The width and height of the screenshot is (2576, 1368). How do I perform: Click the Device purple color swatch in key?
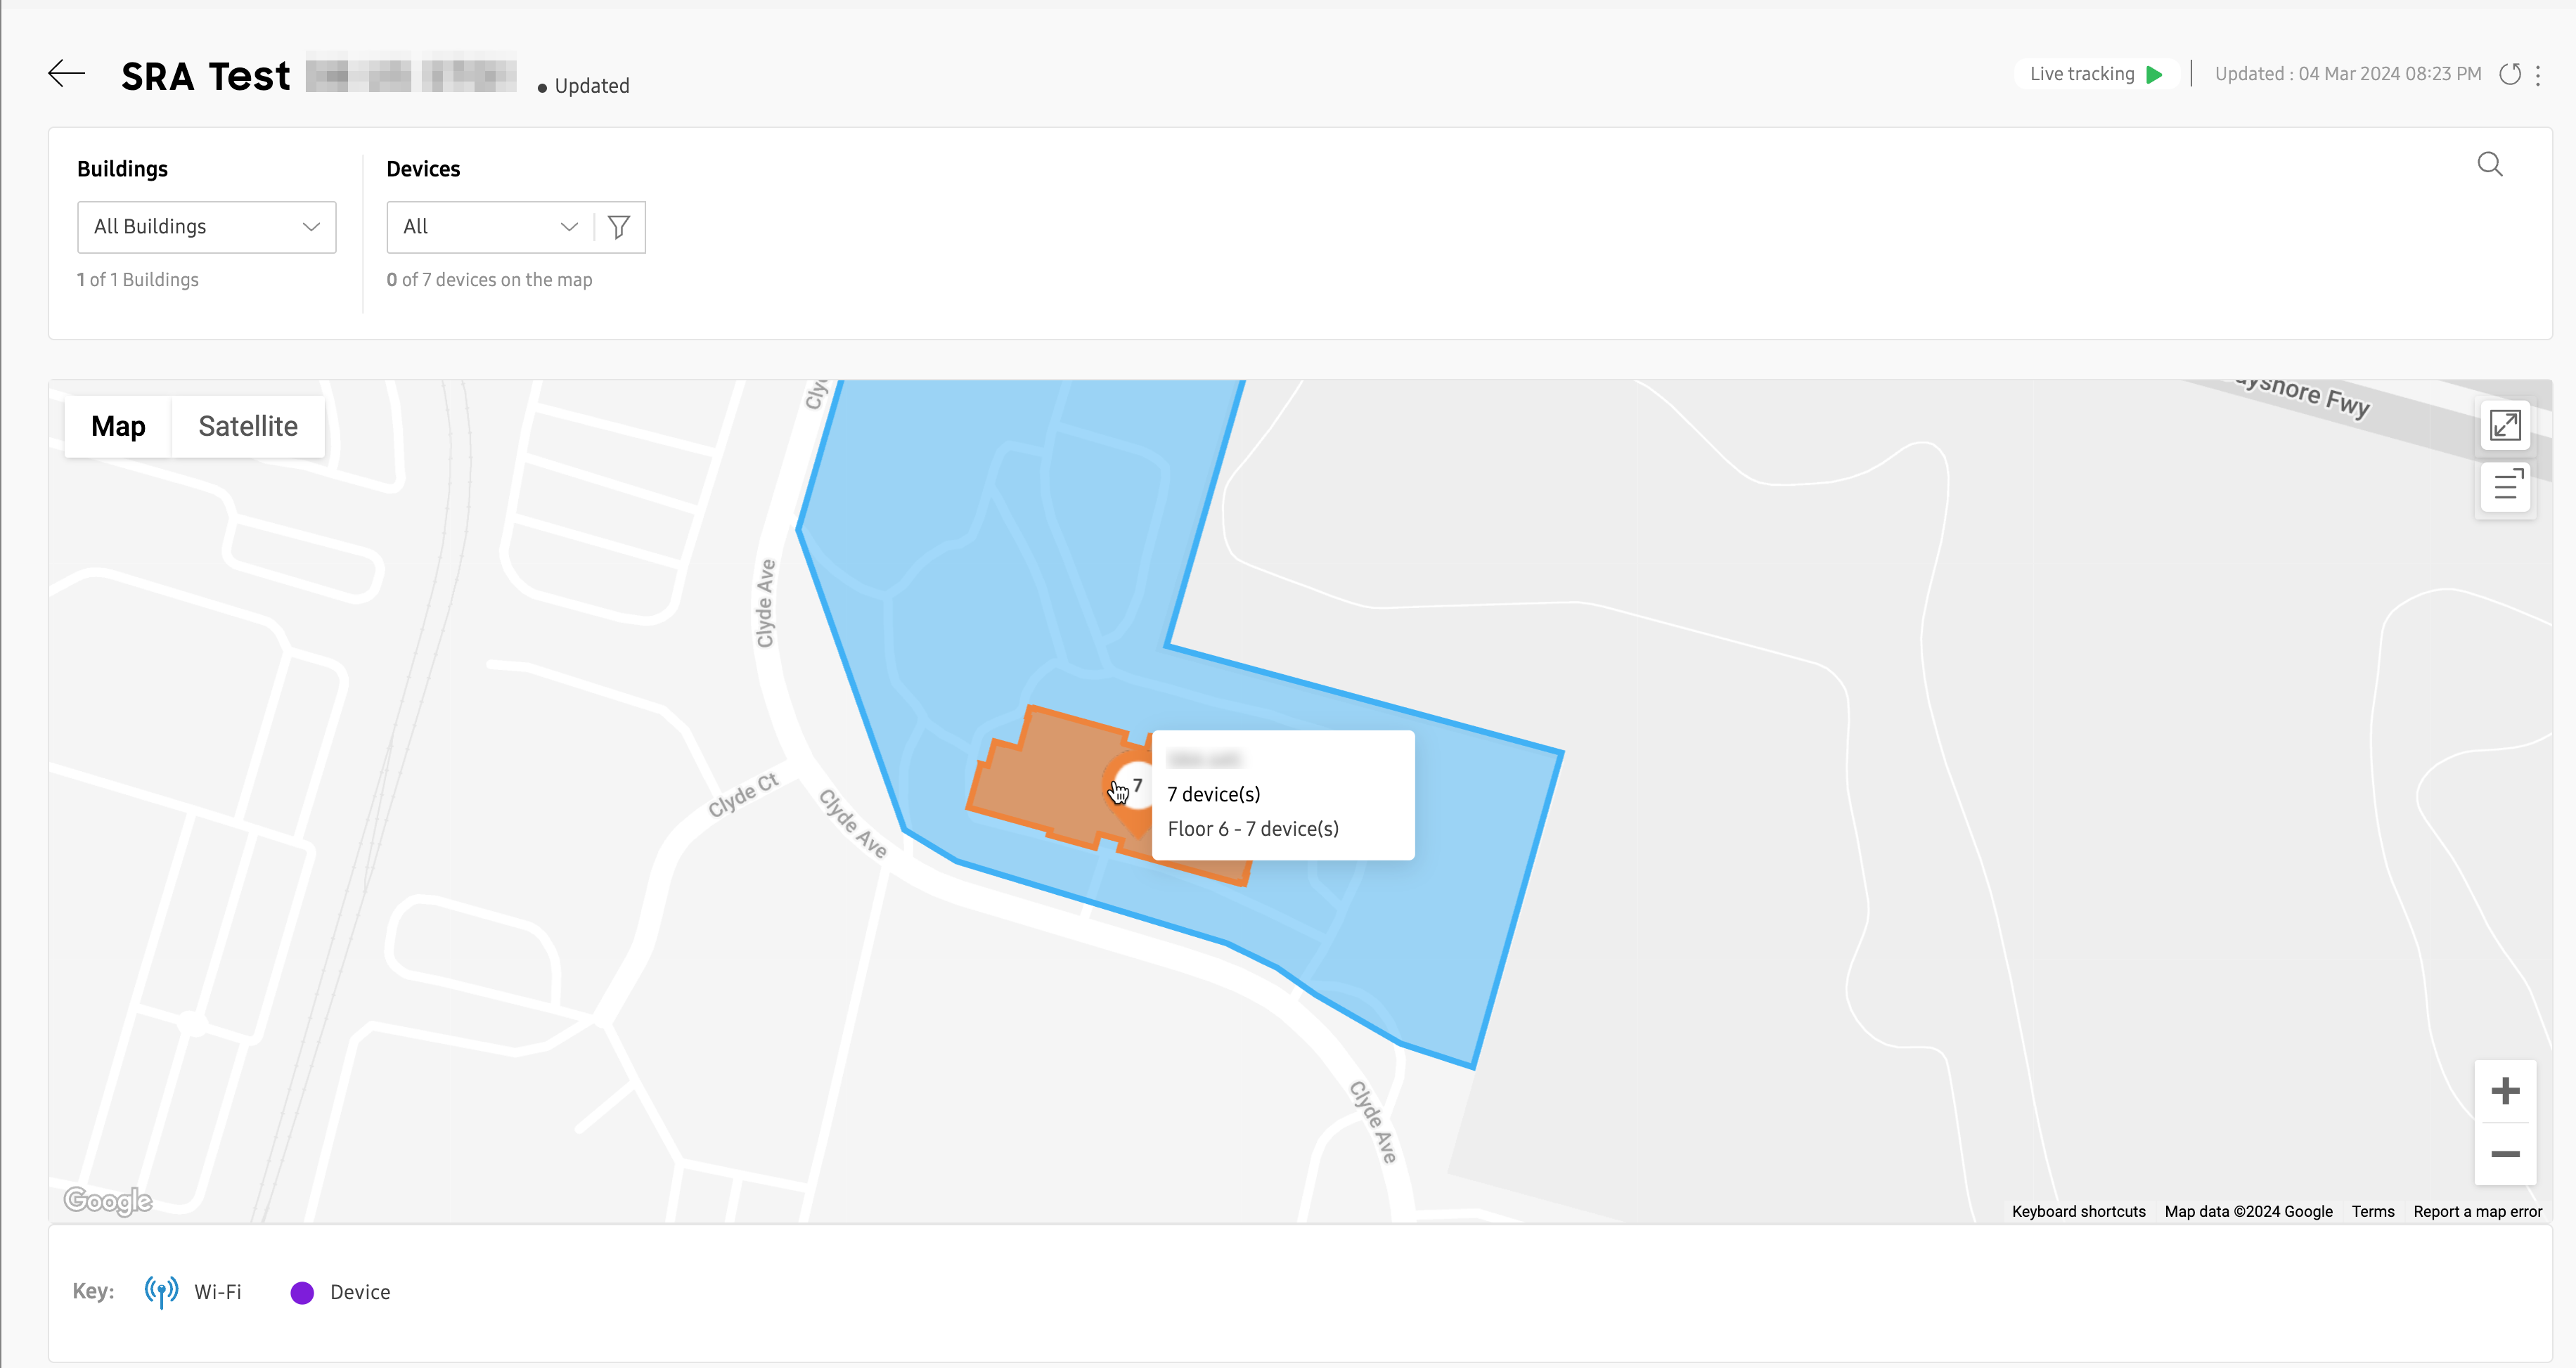point(303,1291)
